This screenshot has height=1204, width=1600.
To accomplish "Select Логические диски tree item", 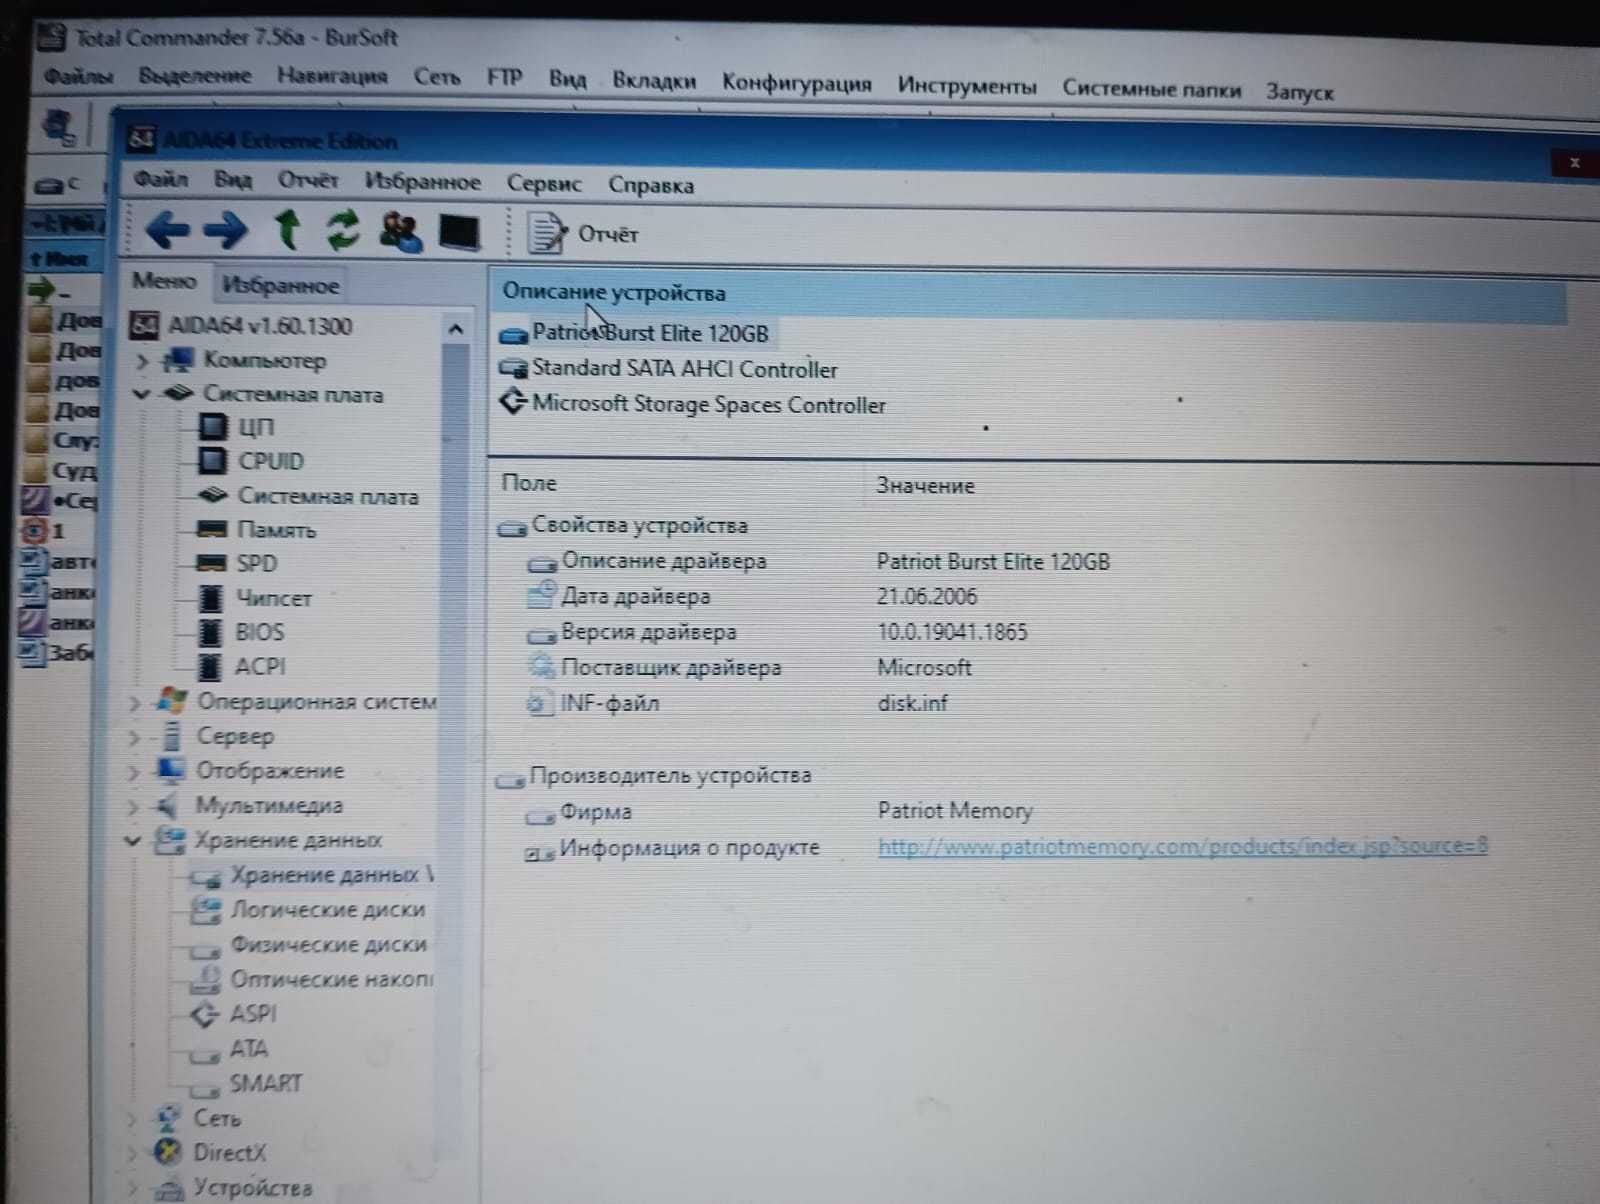I will 309,910.
